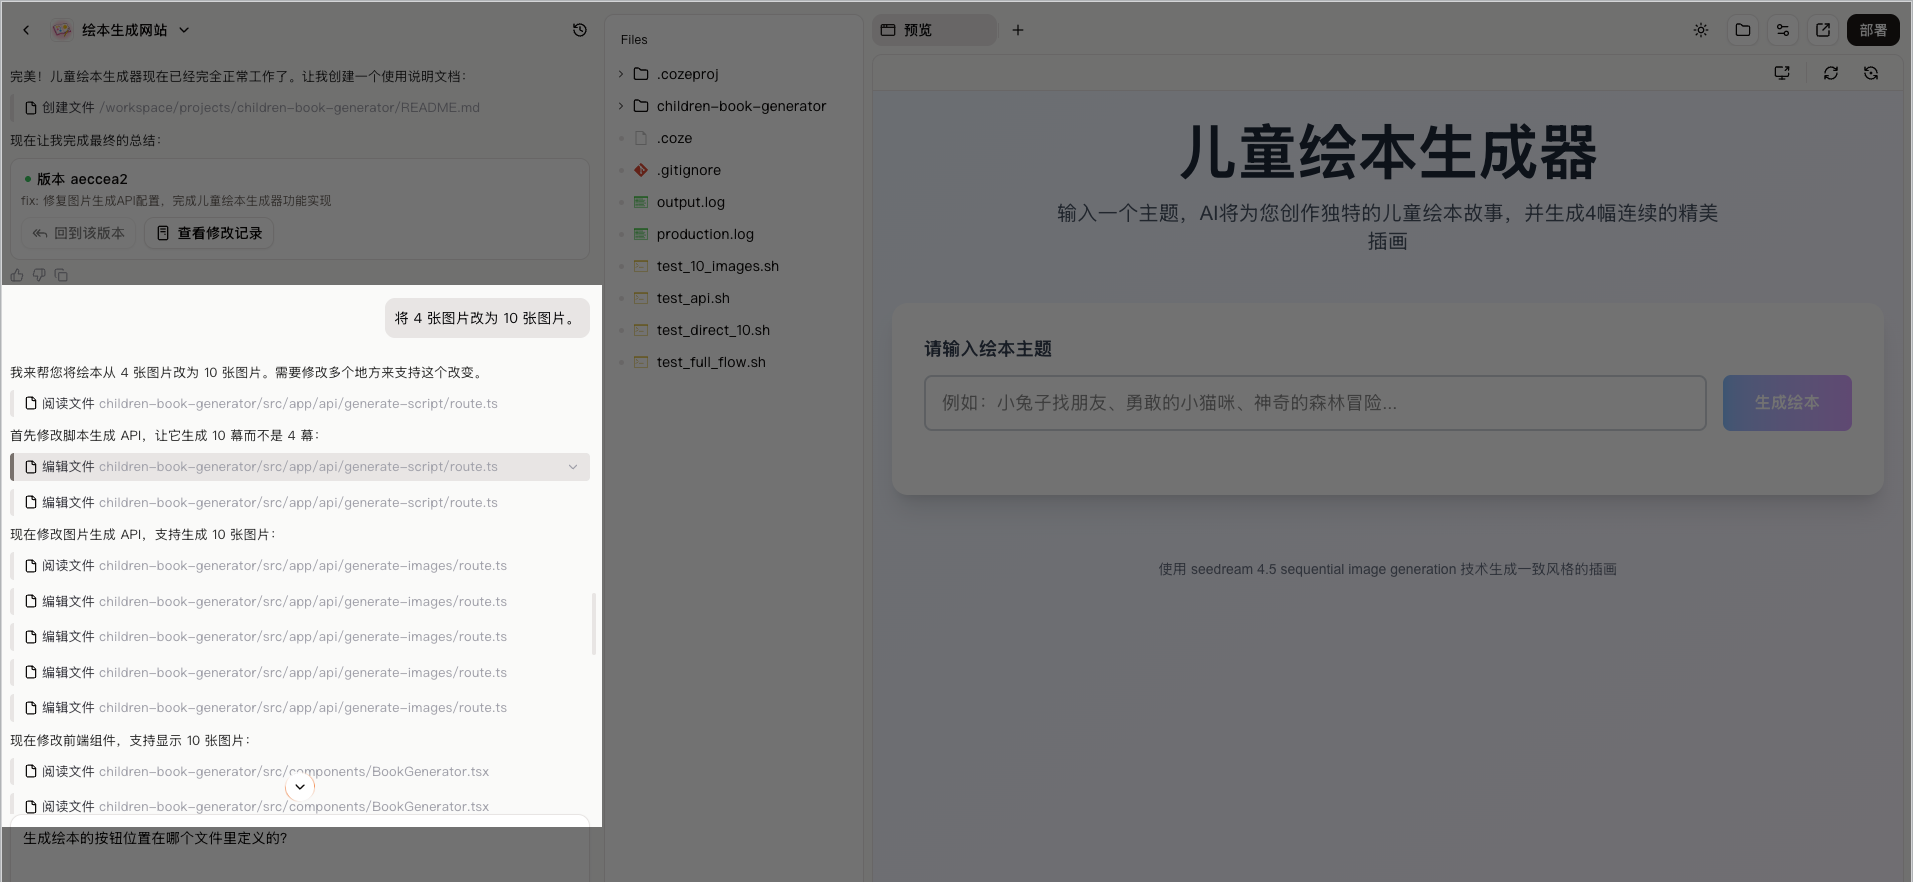Click the 查看修改记录 button
This screenshot has height=882, width=1913.
(x=210, y=233)
